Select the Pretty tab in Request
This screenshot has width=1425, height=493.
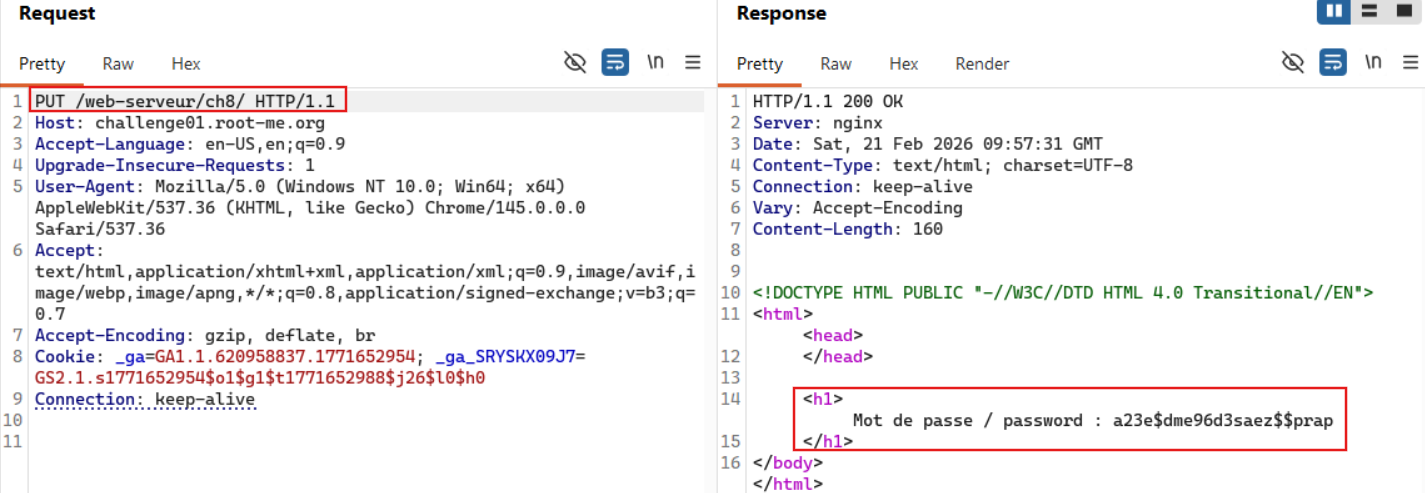coord(42,64)
